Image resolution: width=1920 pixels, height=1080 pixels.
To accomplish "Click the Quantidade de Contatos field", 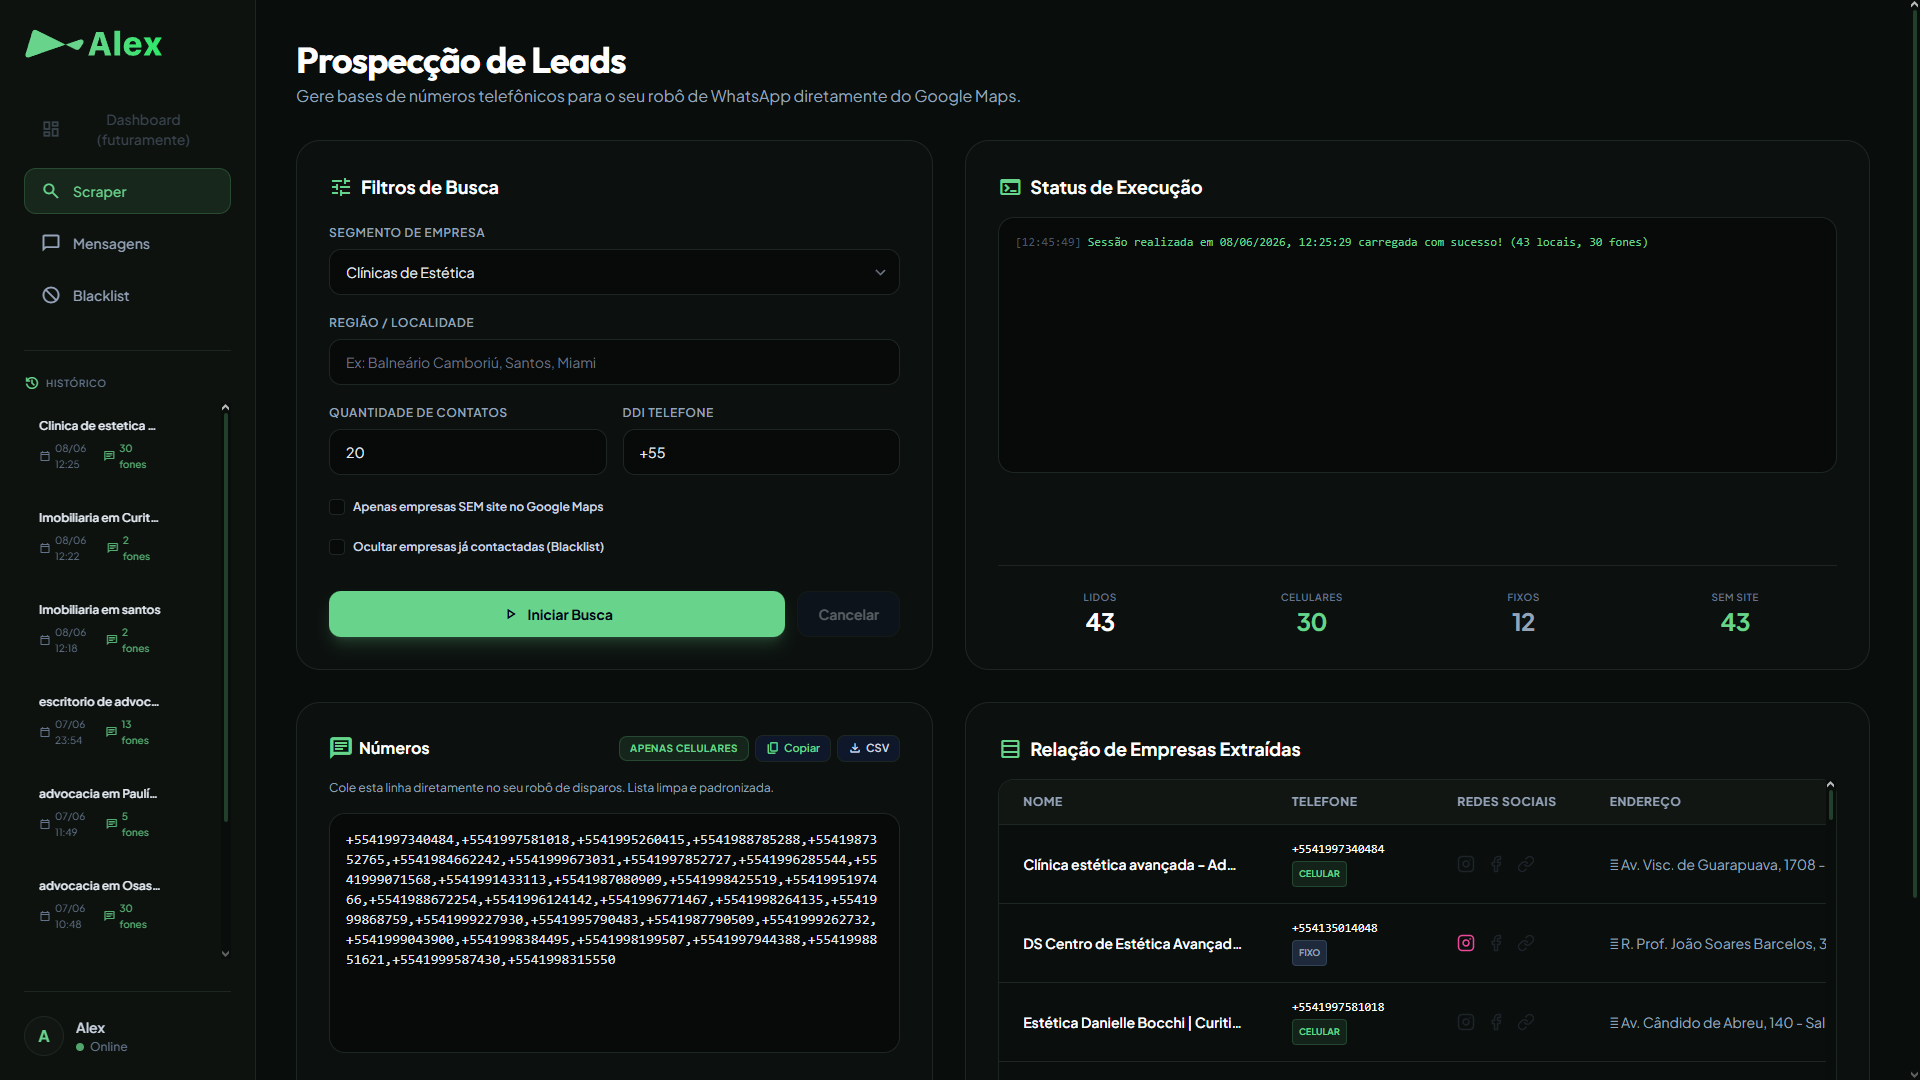I will tap(467, 452).
